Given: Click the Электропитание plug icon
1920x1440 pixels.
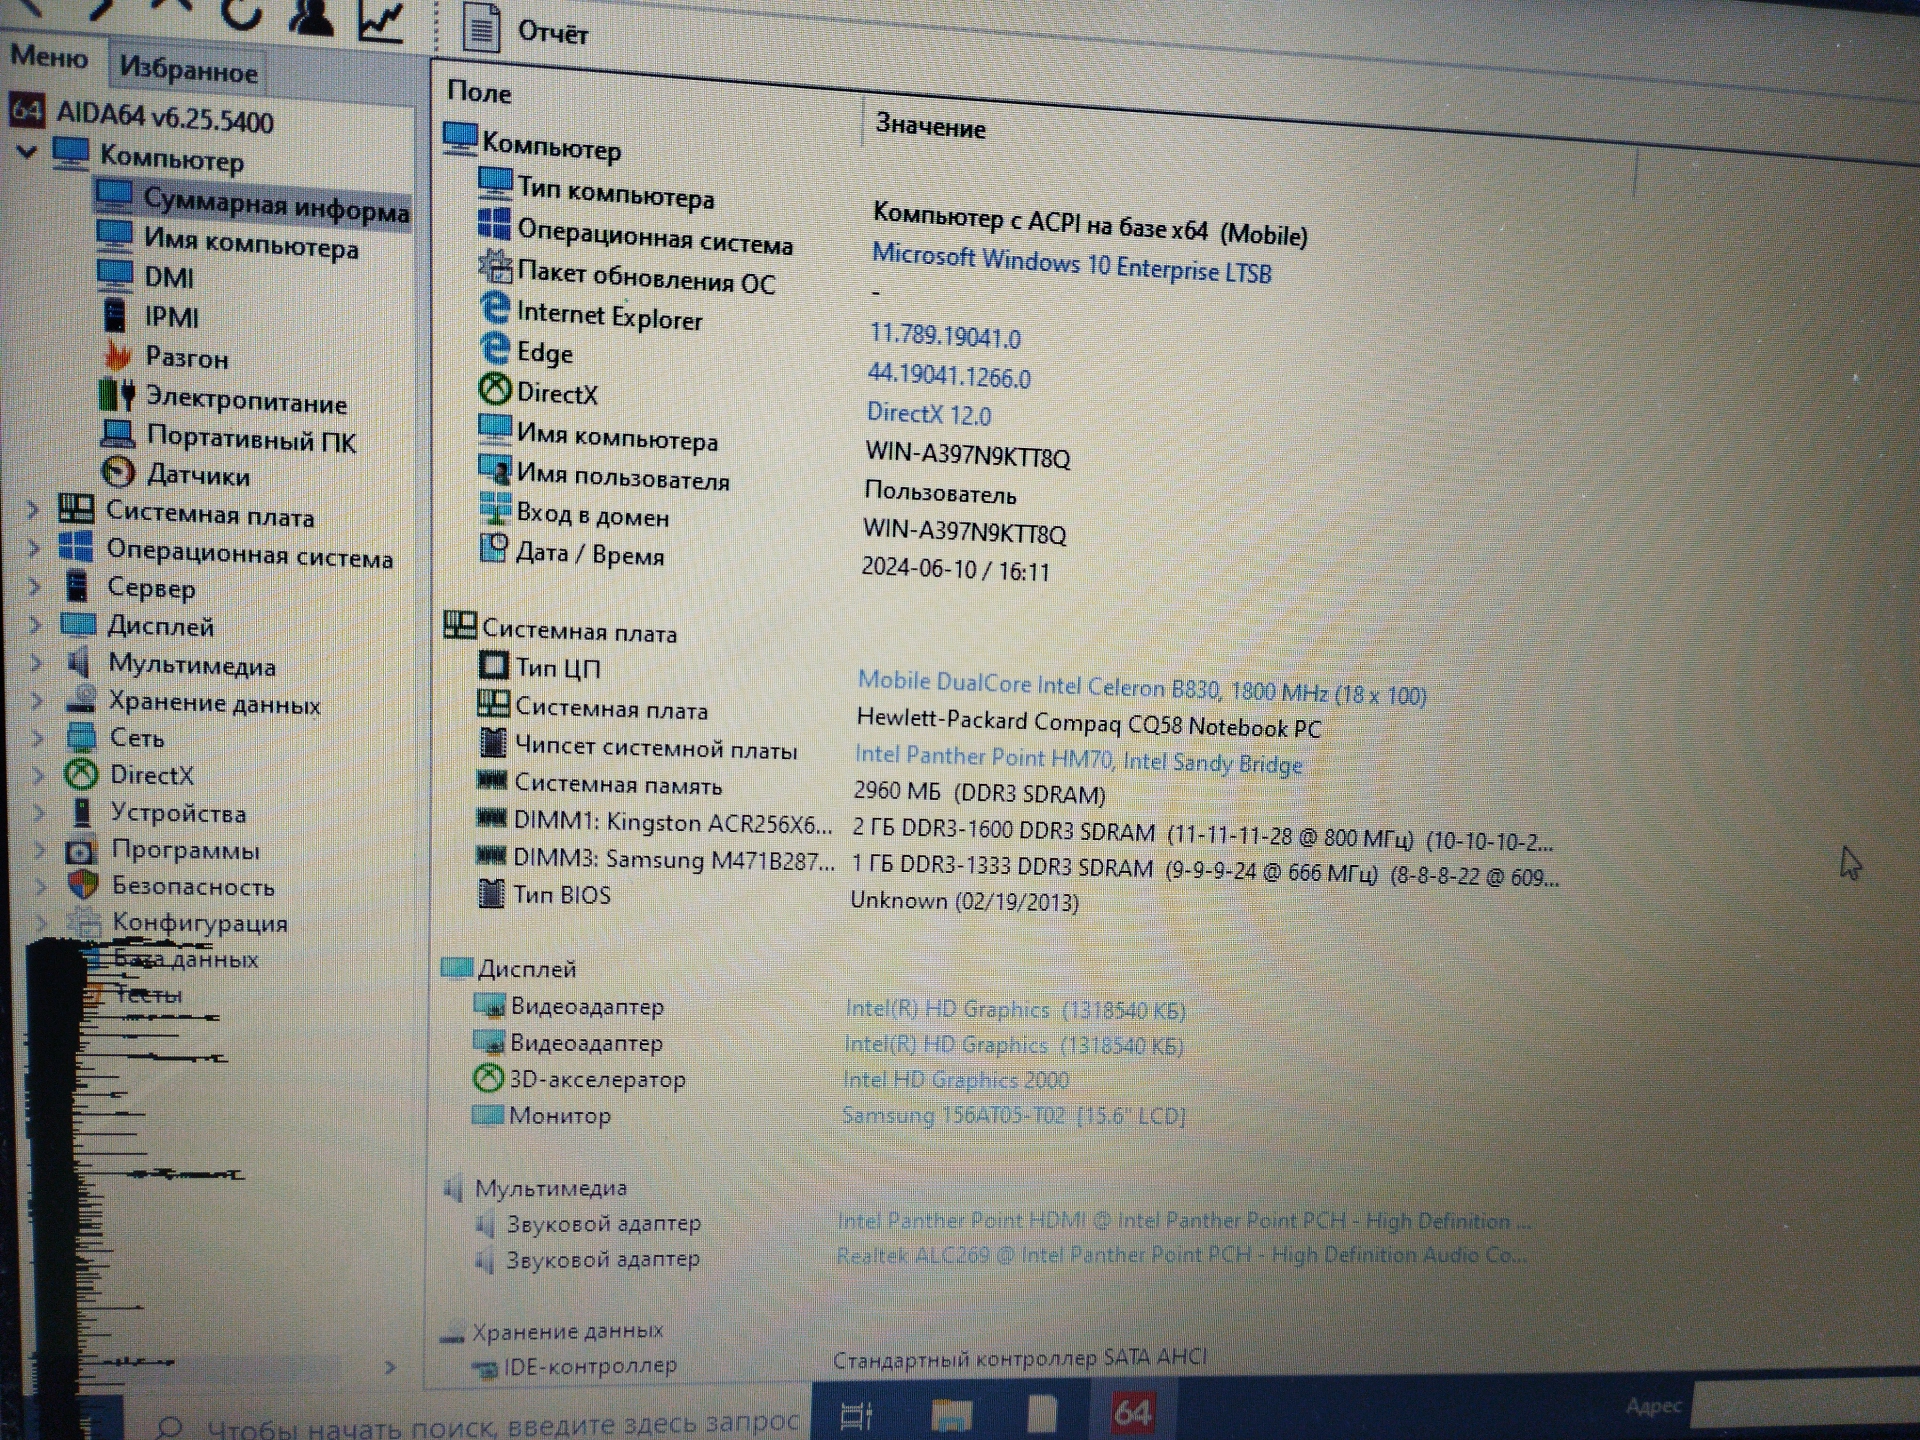Looking at the screenshot, I should click(x=117, y=396).
